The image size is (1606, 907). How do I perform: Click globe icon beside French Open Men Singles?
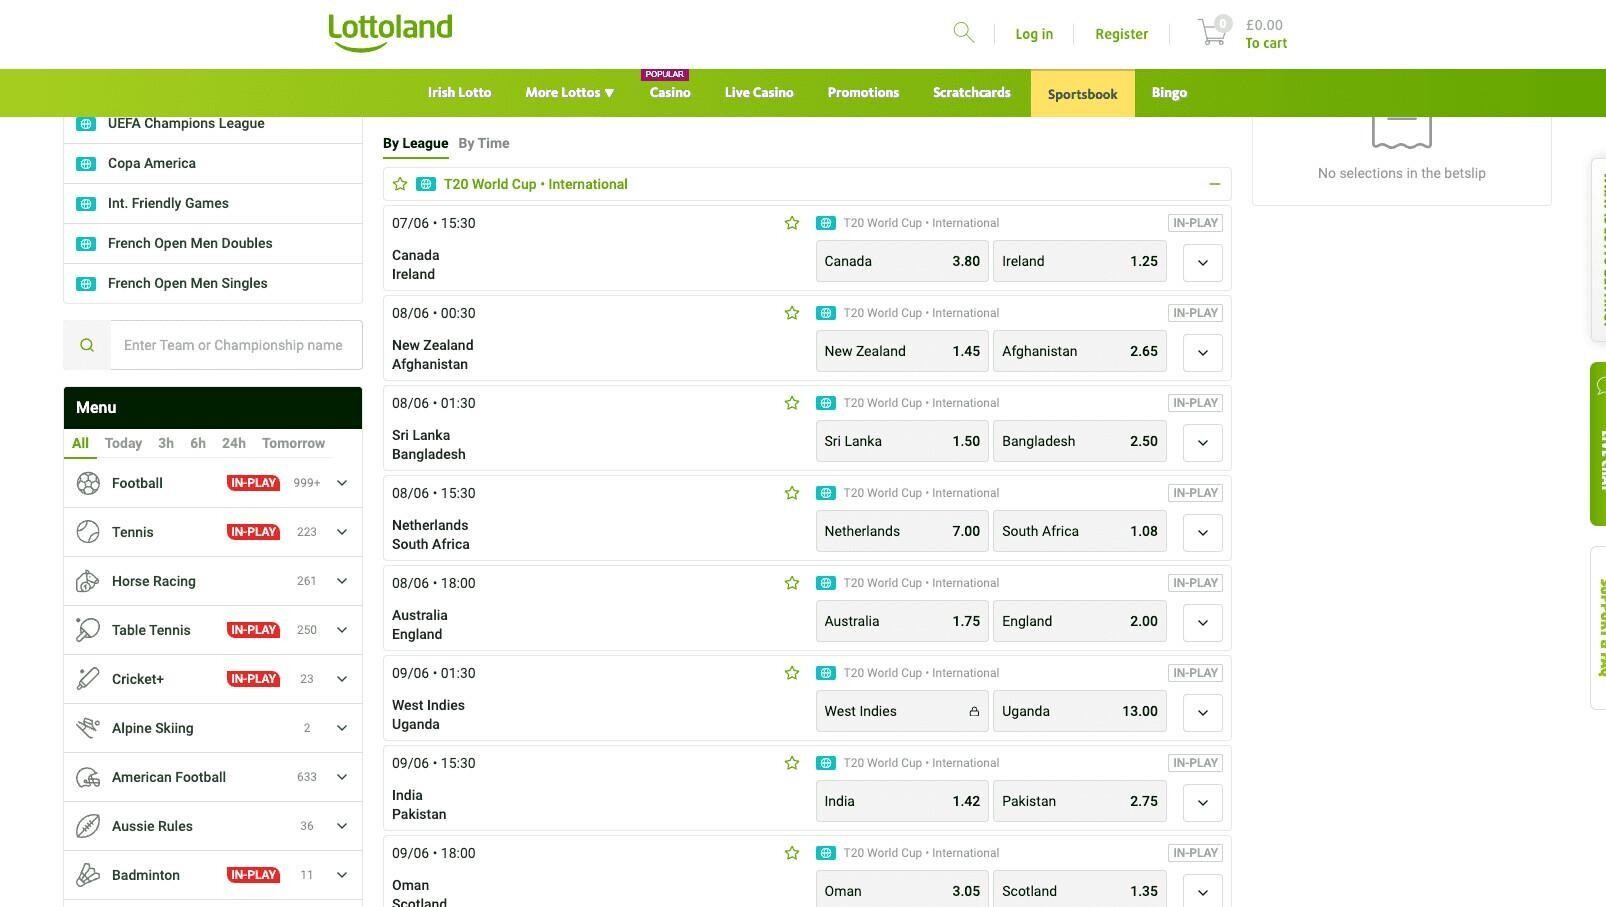pyautogui.click(x=86, y=284)
